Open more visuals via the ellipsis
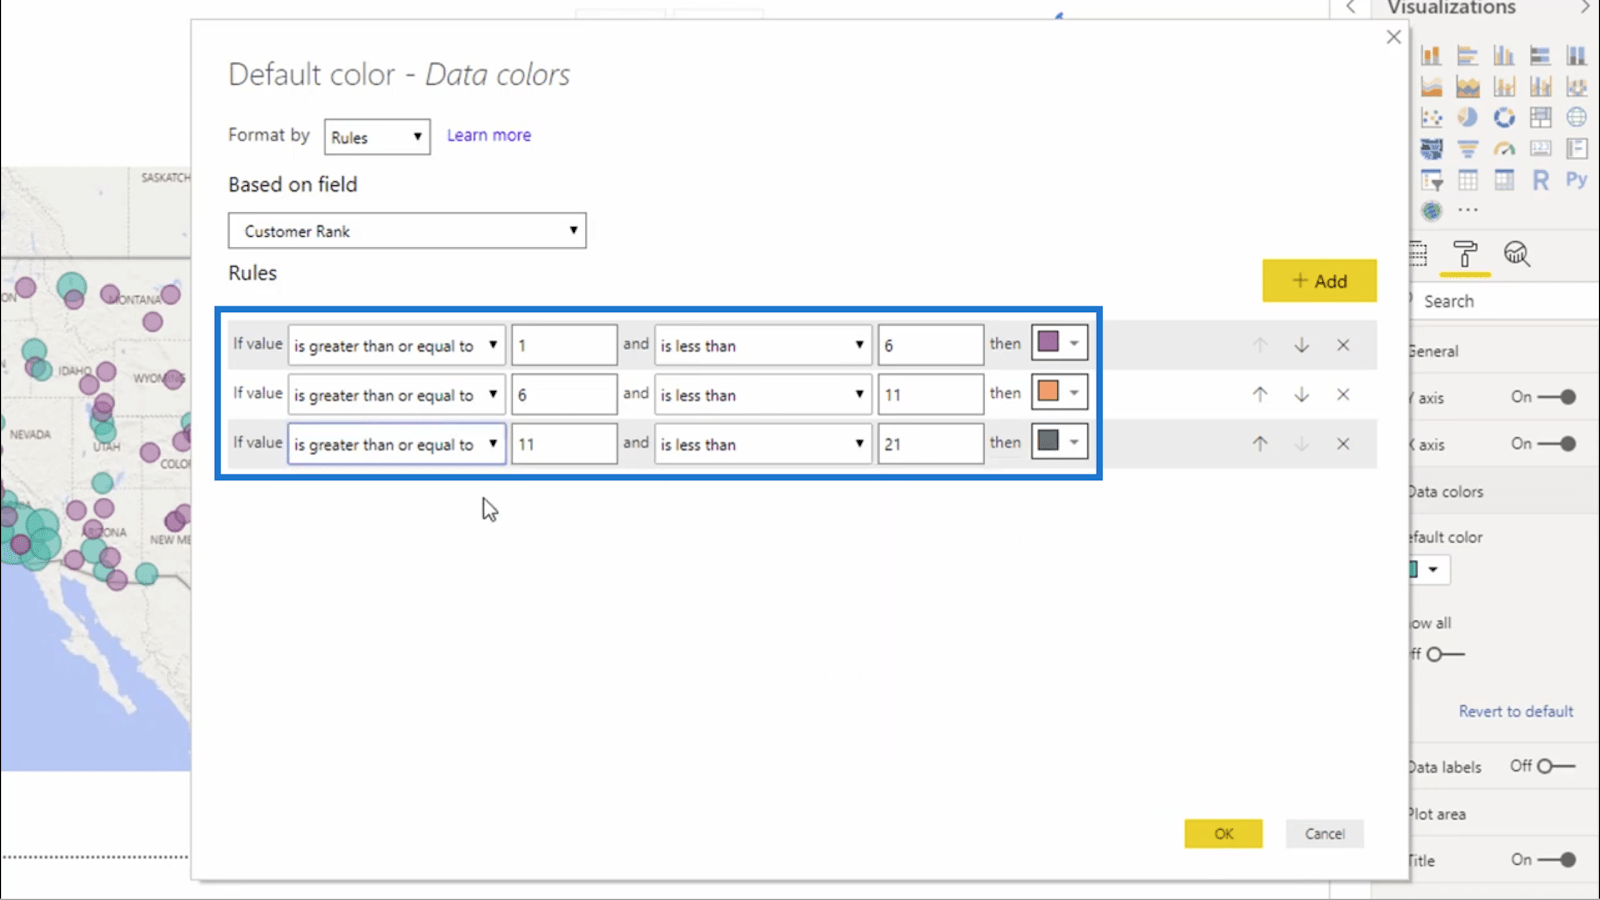 1468,211
